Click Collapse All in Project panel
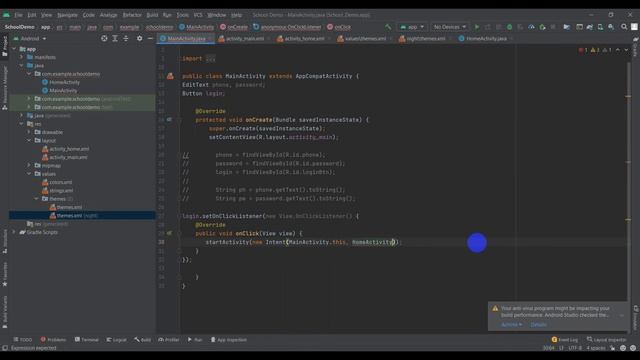Viewport: 640px width, 360px height. click(x=126, y=38)
